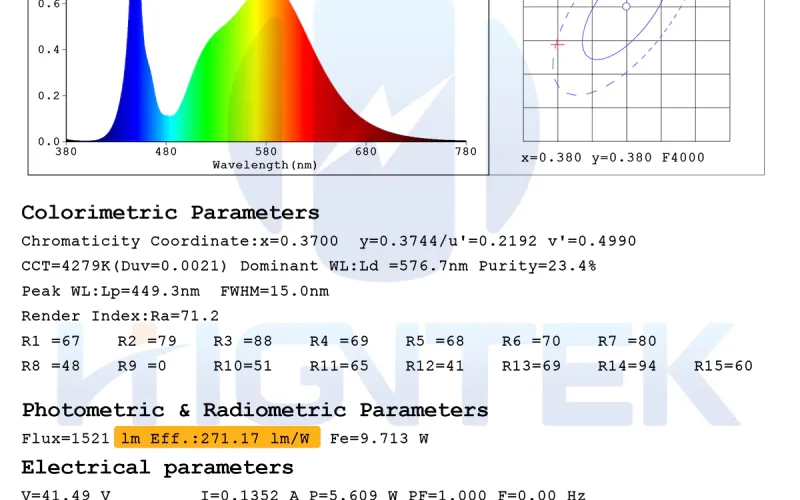
Task: Click the PF=1.000 reading
Action: tap(447, 494)
